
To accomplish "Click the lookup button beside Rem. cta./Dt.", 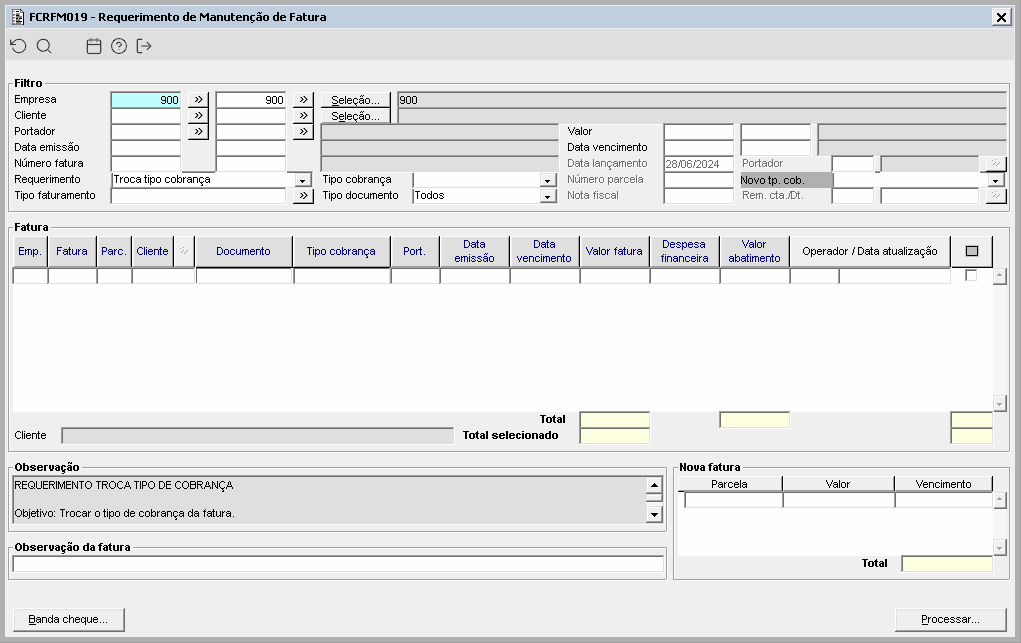I will (x=996, y=195).
